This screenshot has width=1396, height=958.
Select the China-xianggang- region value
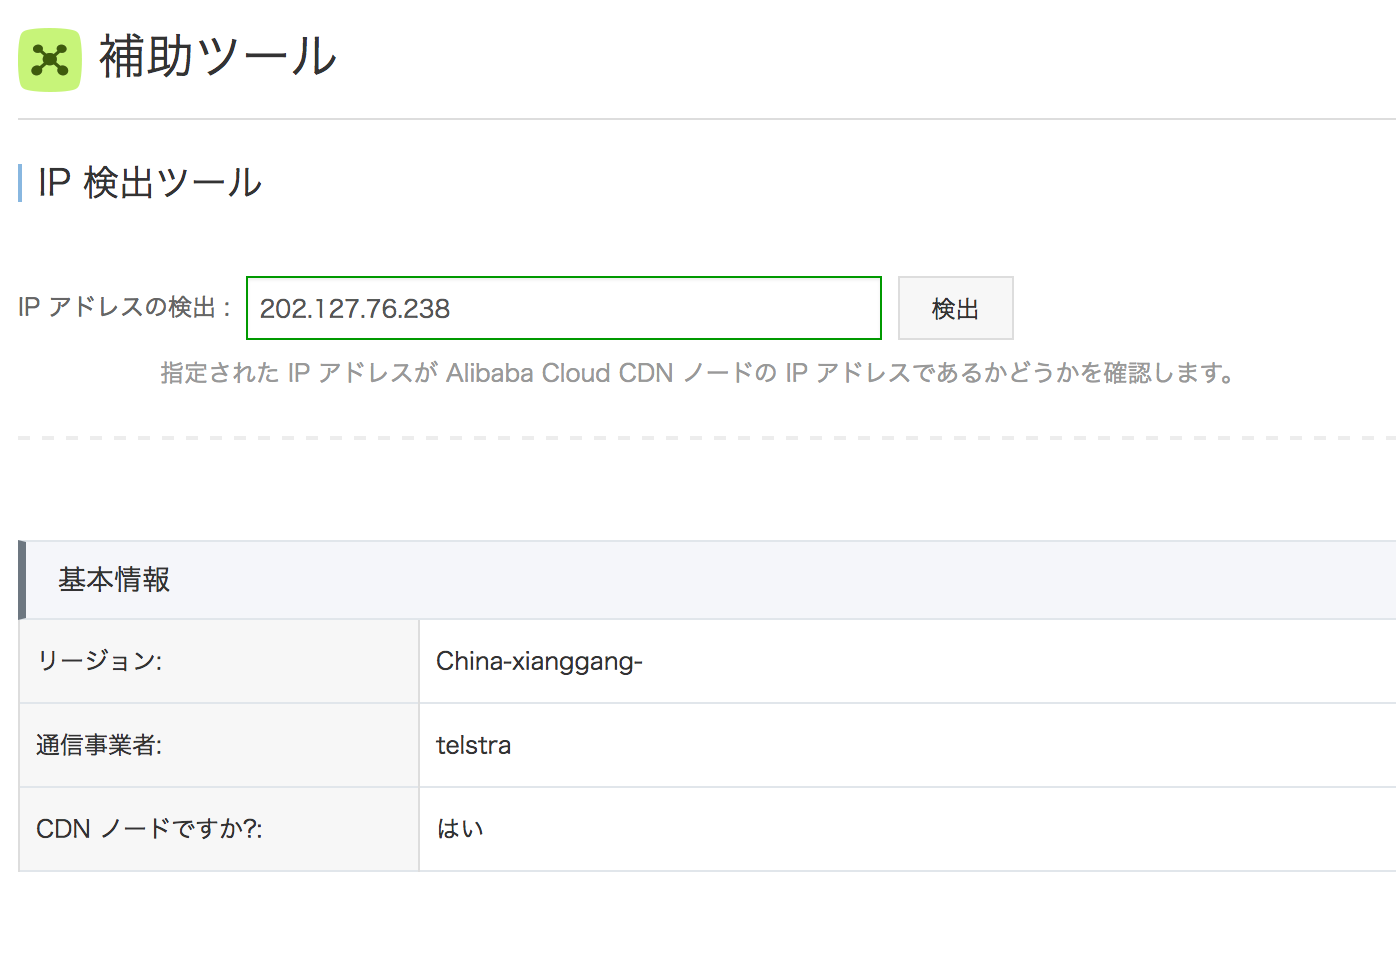tap(539, 661)
